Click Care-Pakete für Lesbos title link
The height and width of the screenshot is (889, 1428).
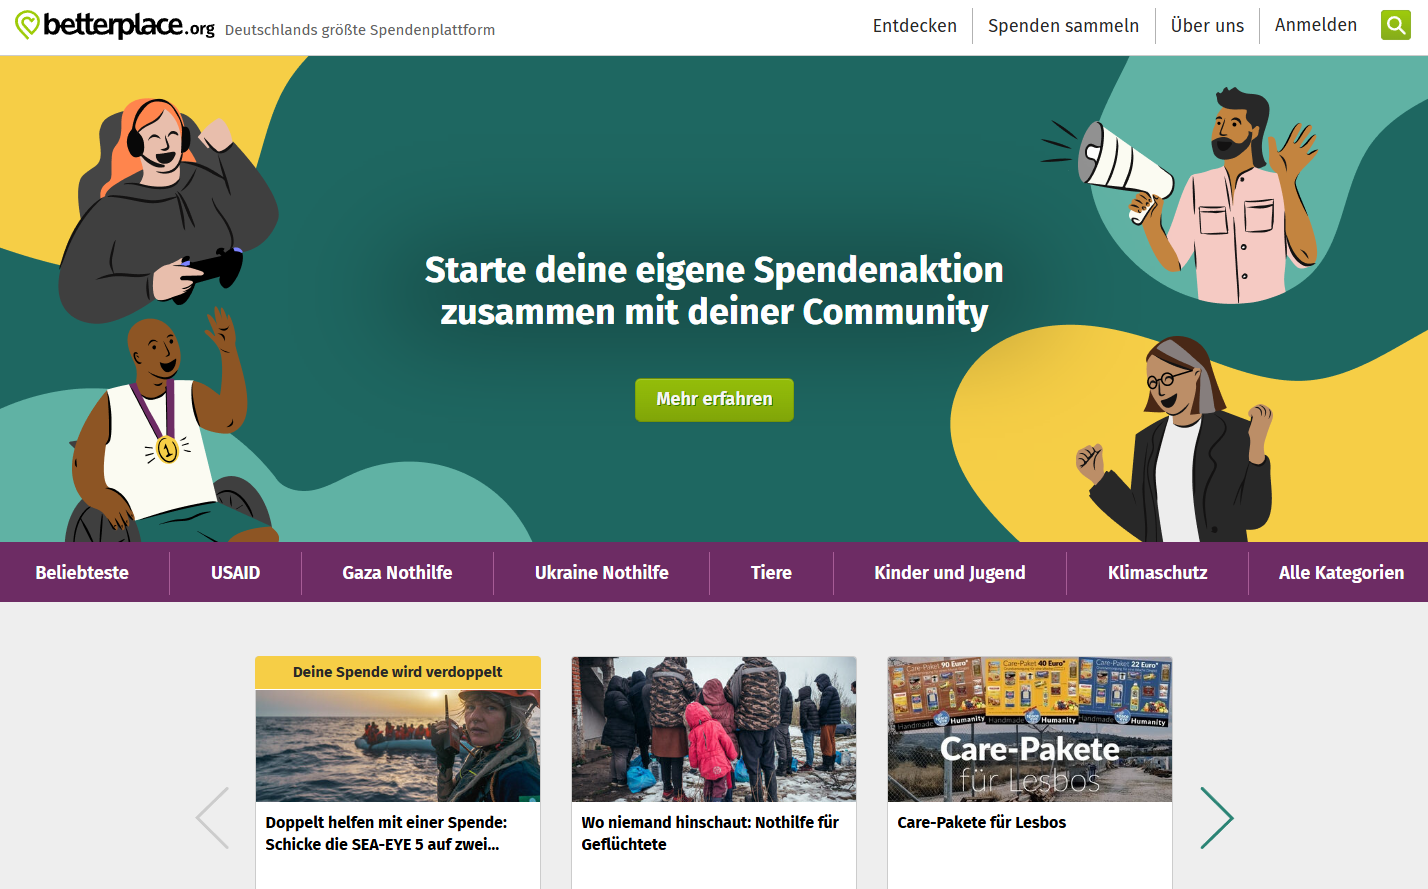coord(981,822)
